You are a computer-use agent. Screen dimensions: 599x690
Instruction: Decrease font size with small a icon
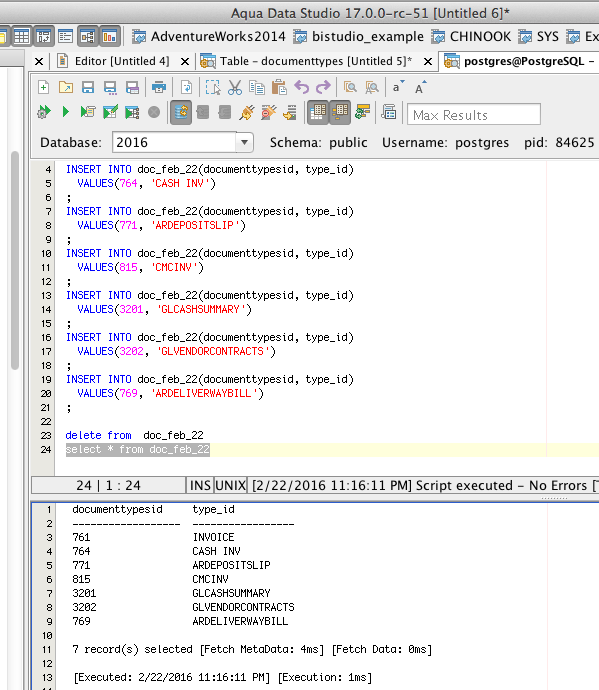(398, 87)
